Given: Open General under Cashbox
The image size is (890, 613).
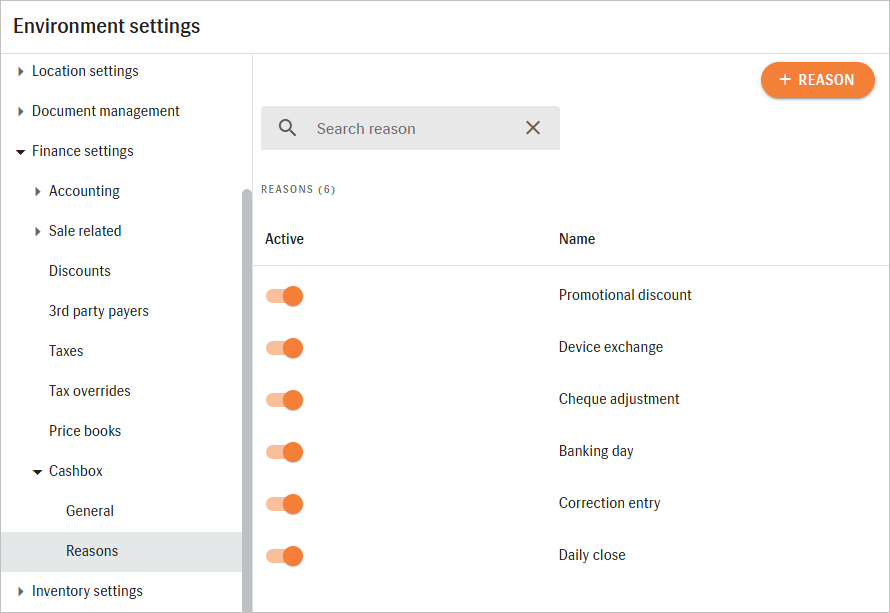Looking at the screenshot, I should coord(90,511).
